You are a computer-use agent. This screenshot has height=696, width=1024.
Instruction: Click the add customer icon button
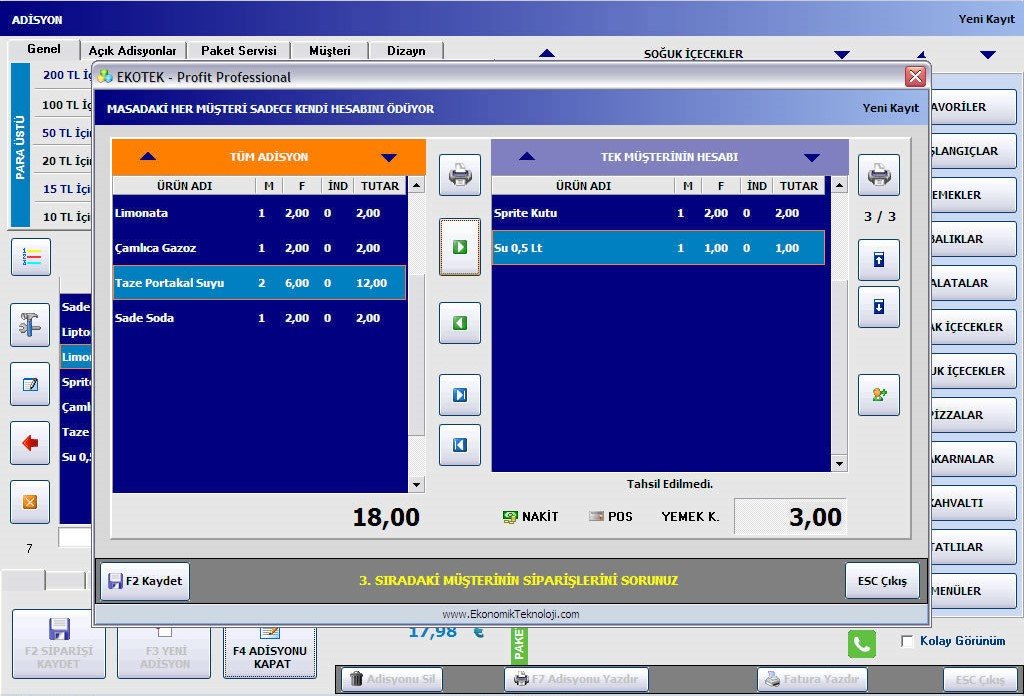click(x=878, y=395)
